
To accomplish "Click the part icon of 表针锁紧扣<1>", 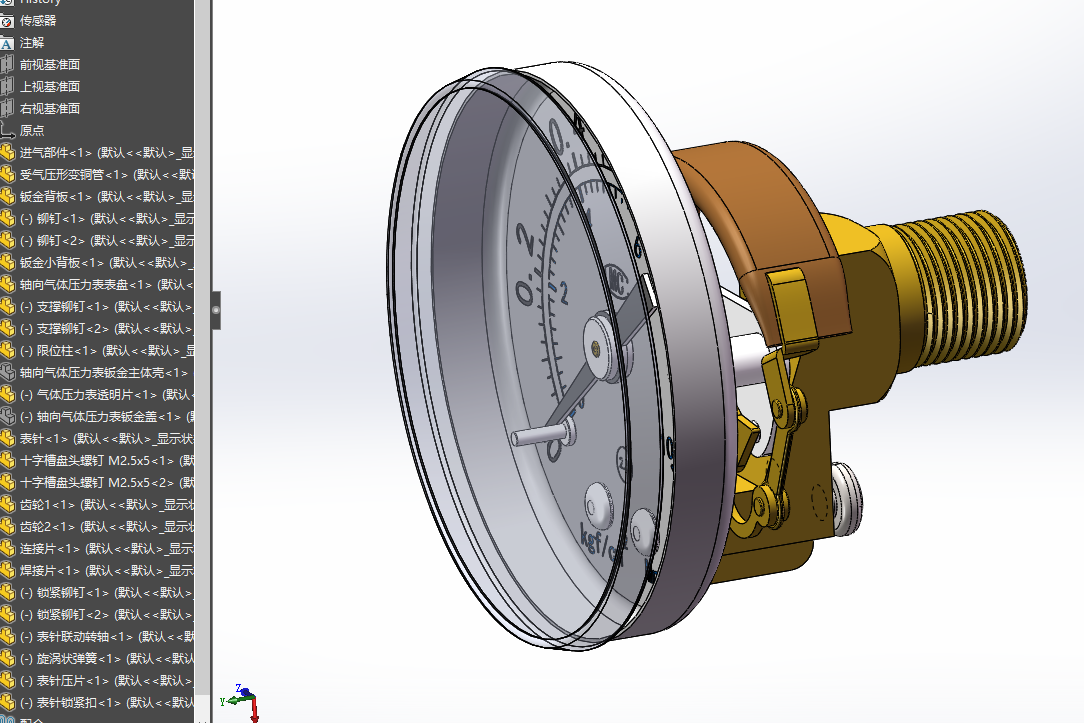I will (x=7, y=702).
